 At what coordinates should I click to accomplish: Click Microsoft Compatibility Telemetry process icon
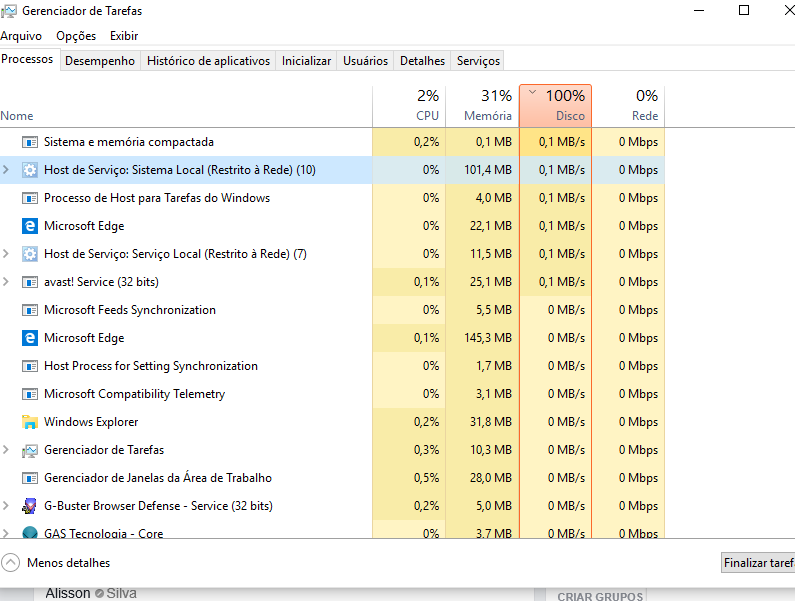click(30, 394)
